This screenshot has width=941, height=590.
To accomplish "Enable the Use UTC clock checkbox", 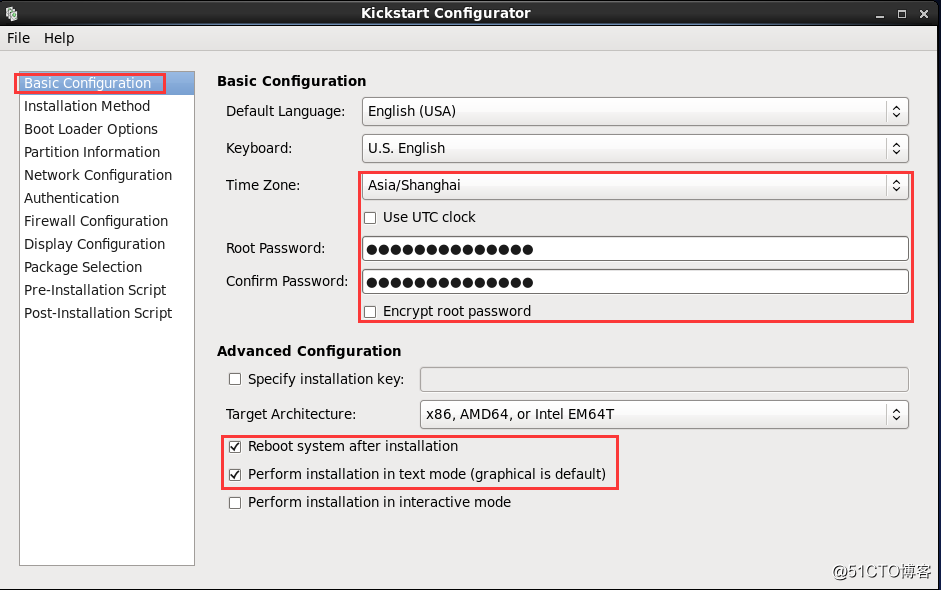I will [370, 218].
